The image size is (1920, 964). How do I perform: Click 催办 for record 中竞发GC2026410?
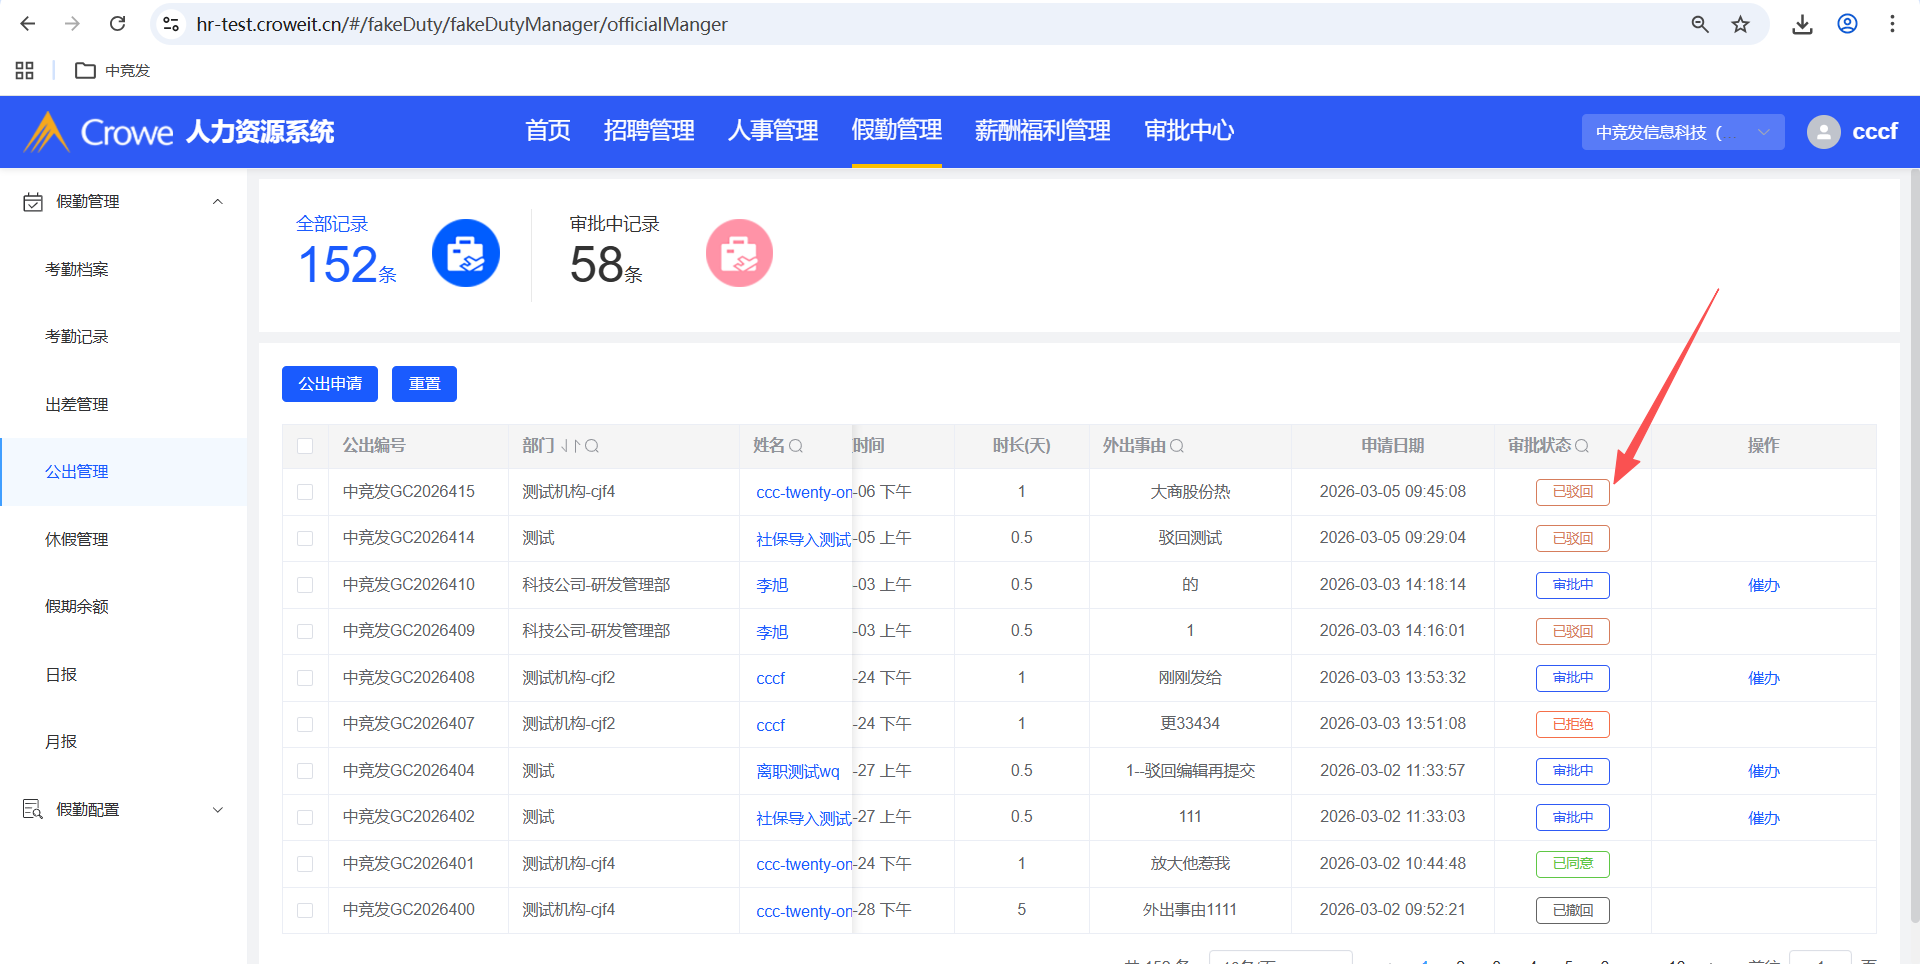(1763, 585)
